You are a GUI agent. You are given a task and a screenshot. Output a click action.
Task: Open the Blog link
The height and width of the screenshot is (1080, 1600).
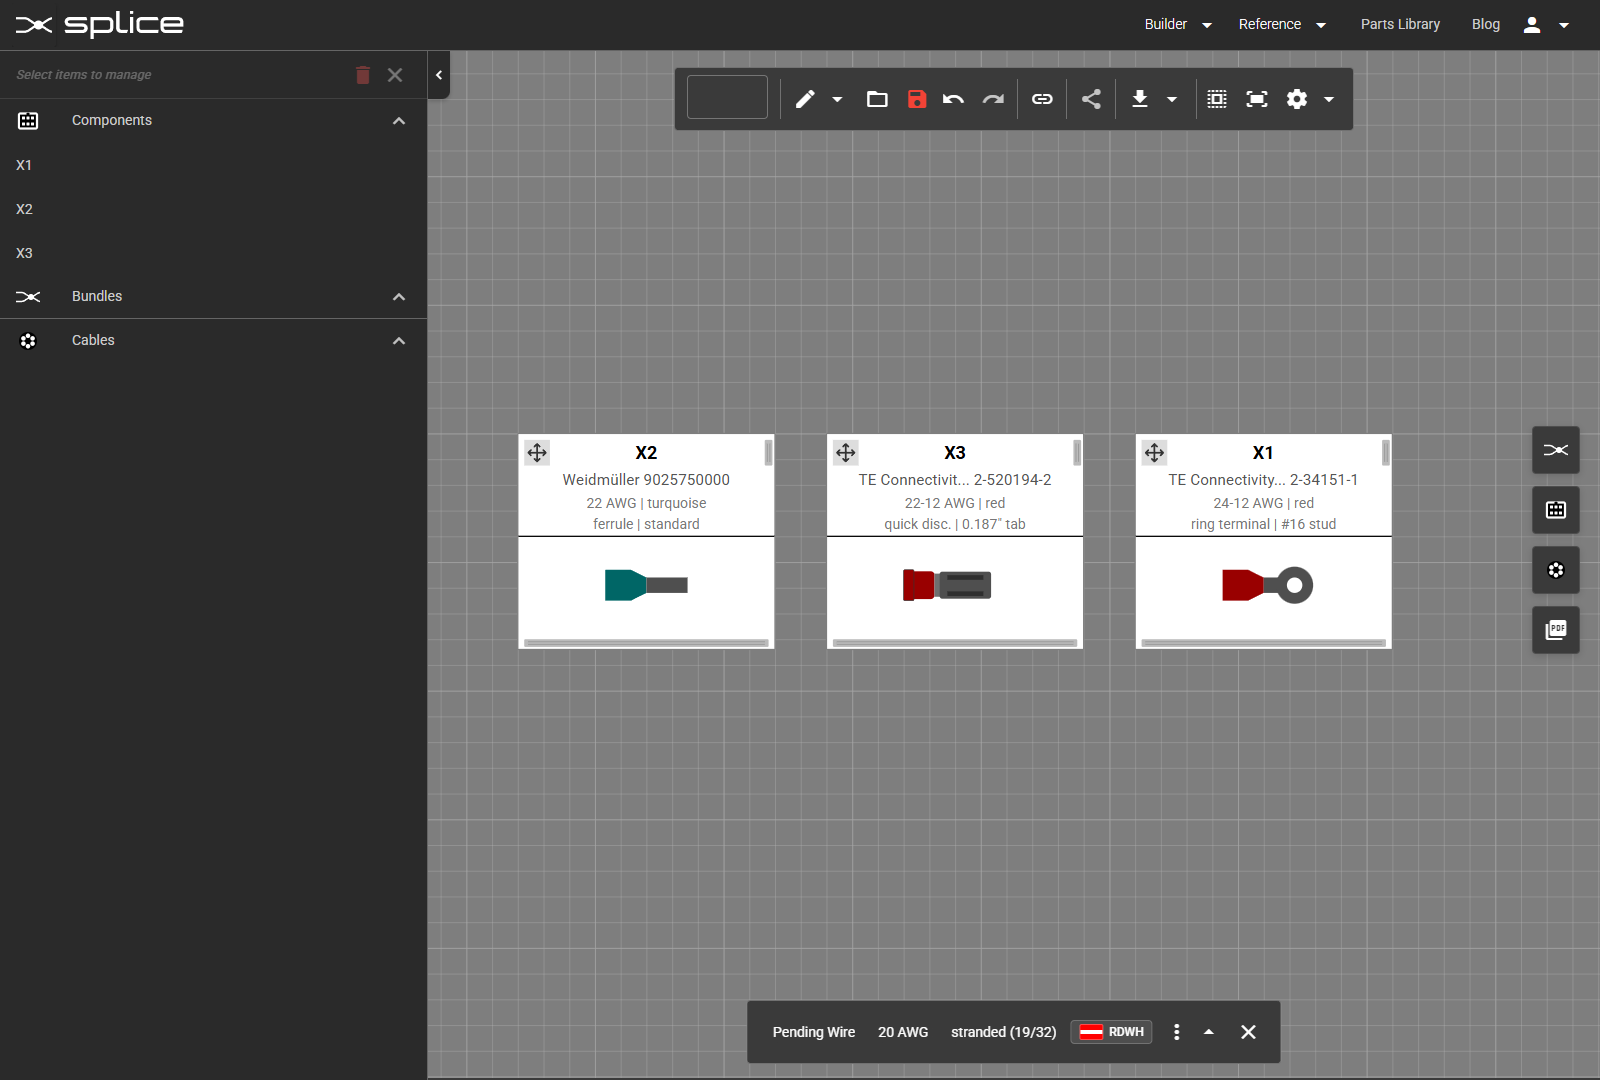[x=1485, y=24]
